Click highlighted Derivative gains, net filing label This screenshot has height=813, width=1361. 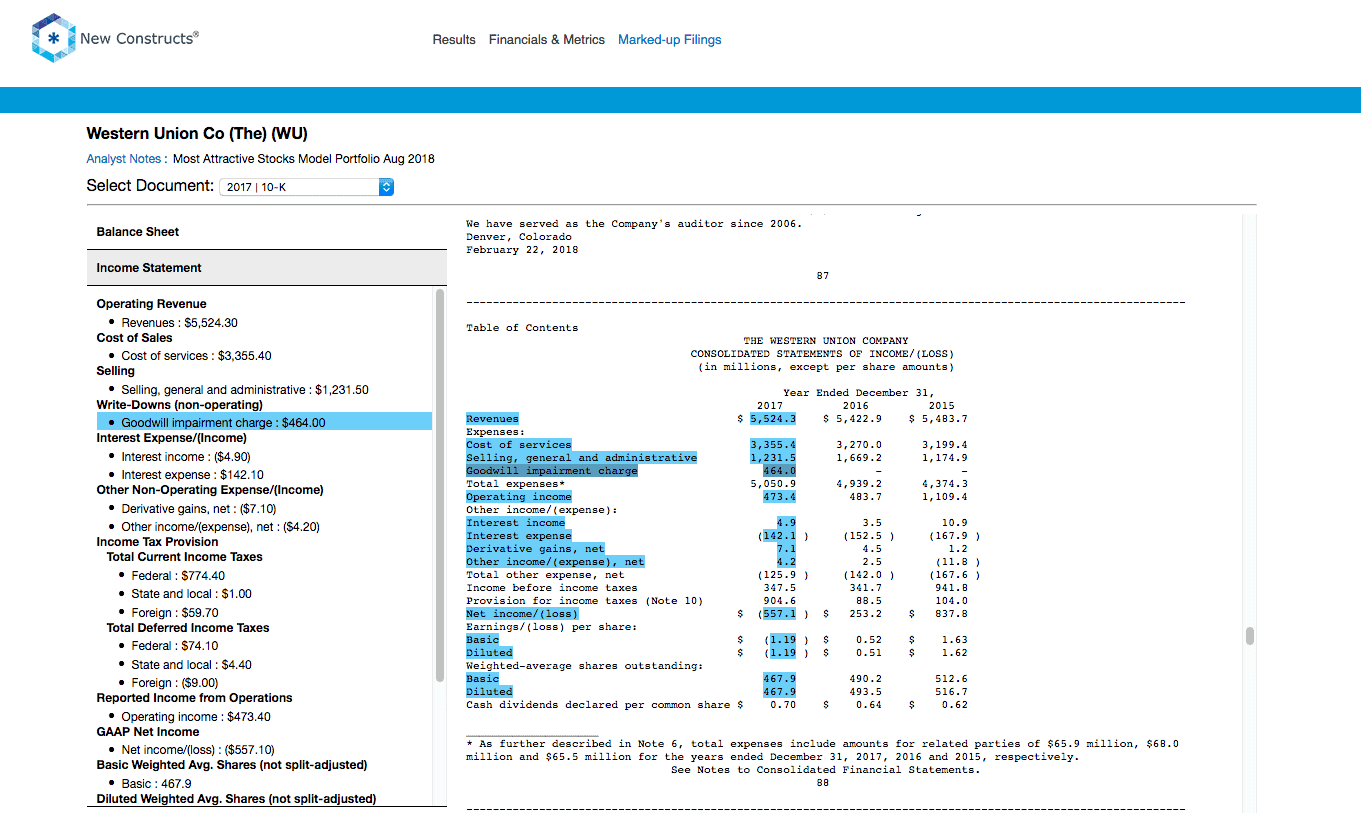535,549
